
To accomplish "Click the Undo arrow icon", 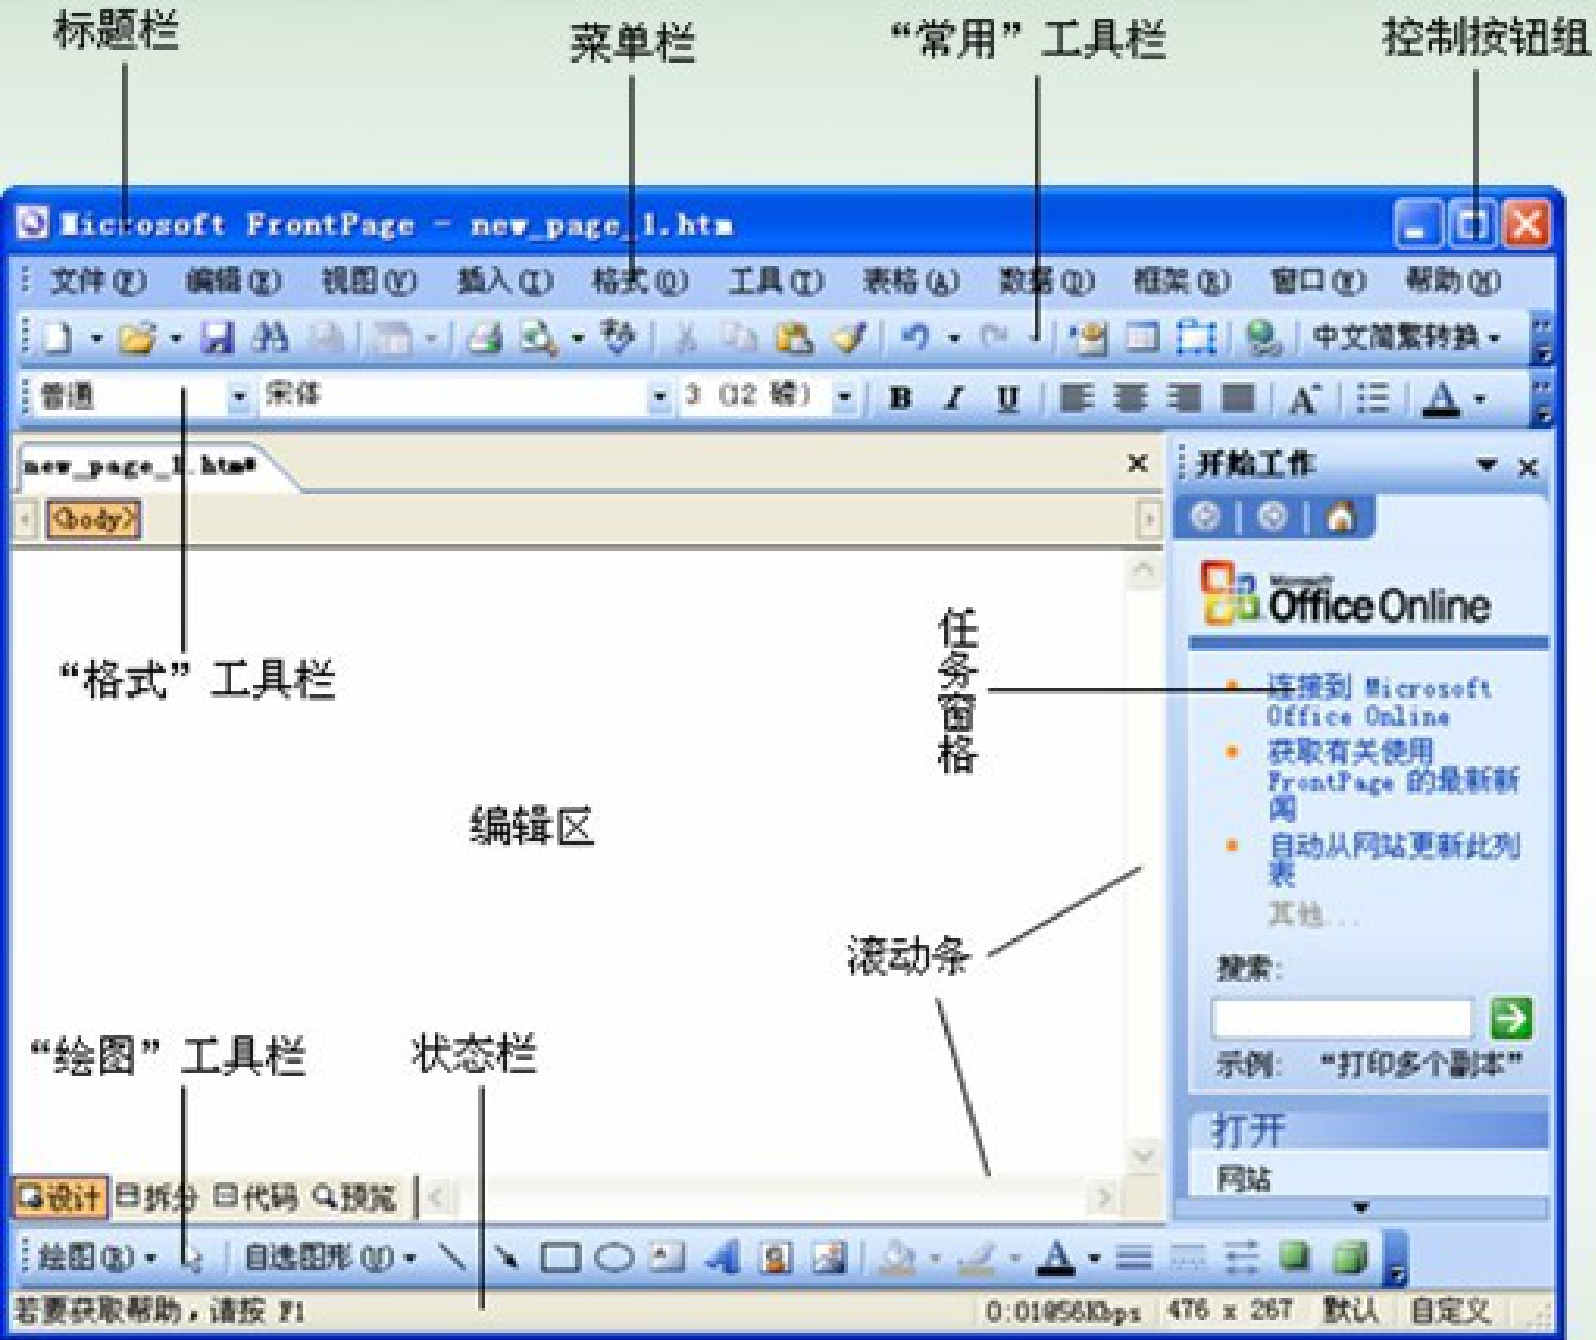I will click(x=915, y=338).
